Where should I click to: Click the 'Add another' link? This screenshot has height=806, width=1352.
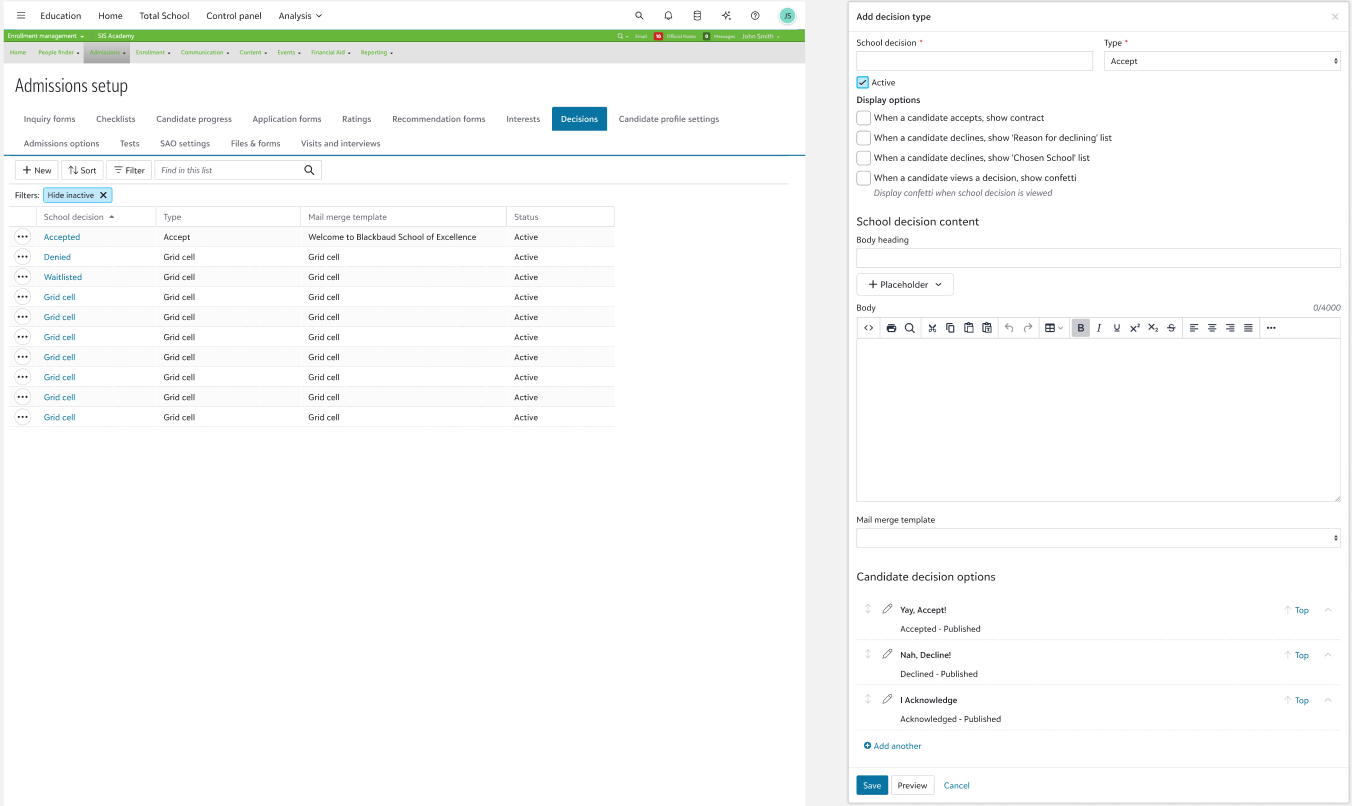(892, 745)
